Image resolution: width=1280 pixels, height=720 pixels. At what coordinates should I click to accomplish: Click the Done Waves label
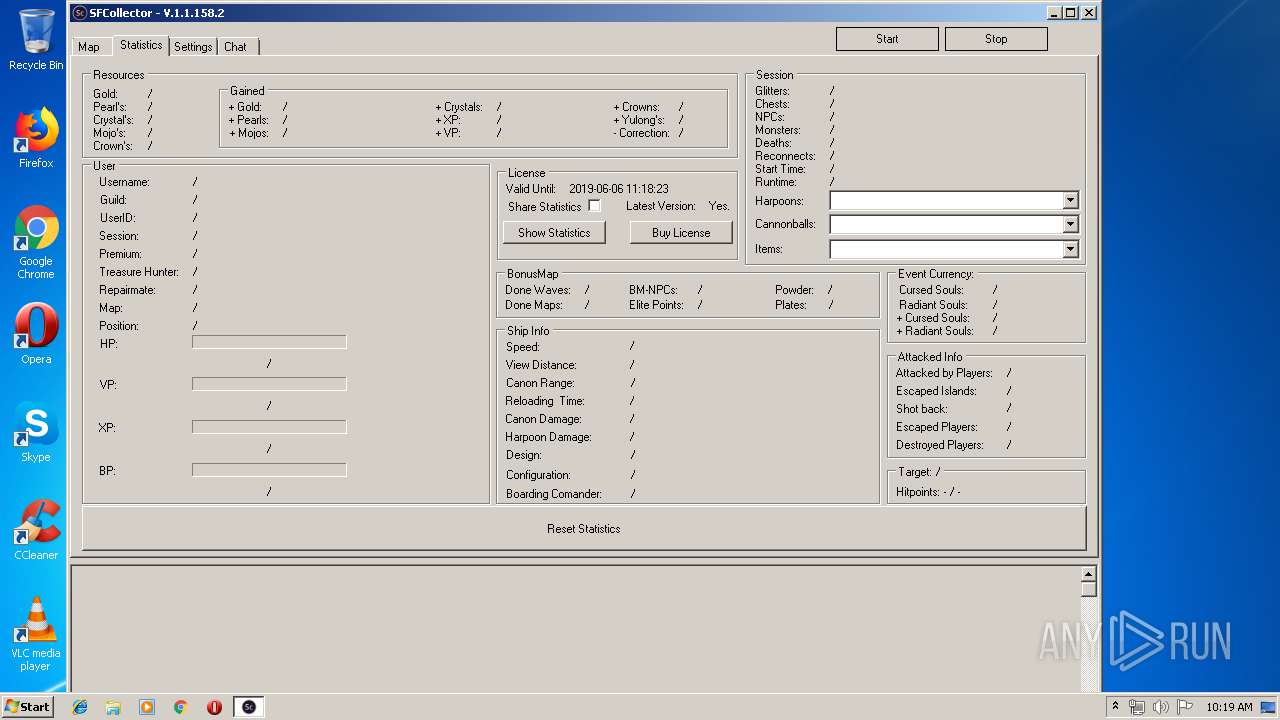538,290
